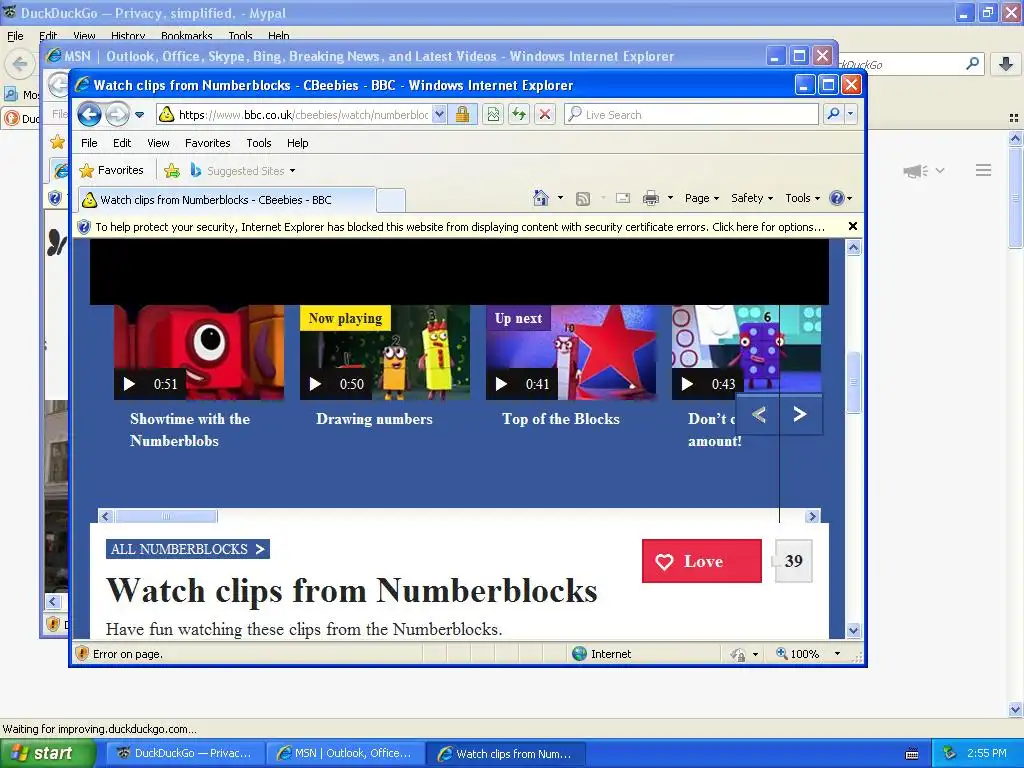Click the Refresh page icon
The image size is (1024, 768).
(x=519, y=115)
